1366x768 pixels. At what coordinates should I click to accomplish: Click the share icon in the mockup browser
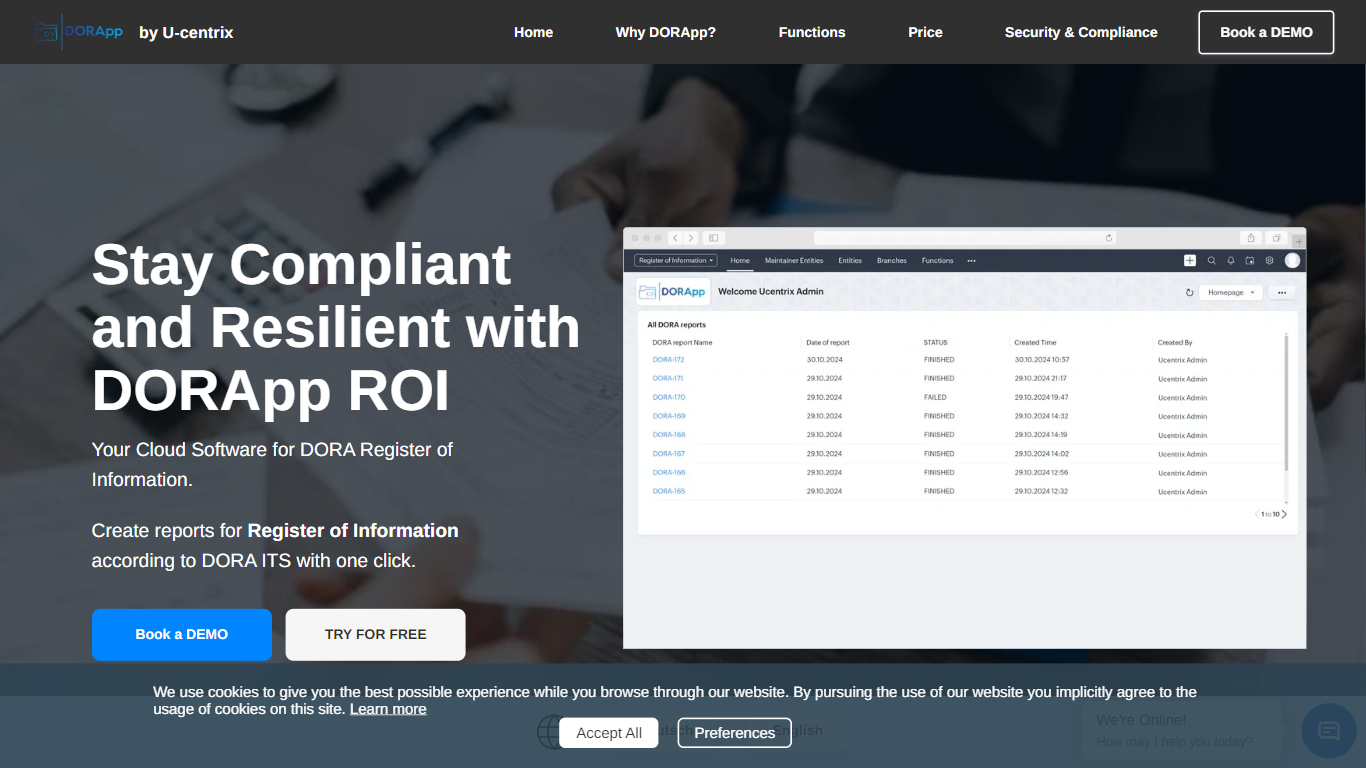tap(1250, 238)
